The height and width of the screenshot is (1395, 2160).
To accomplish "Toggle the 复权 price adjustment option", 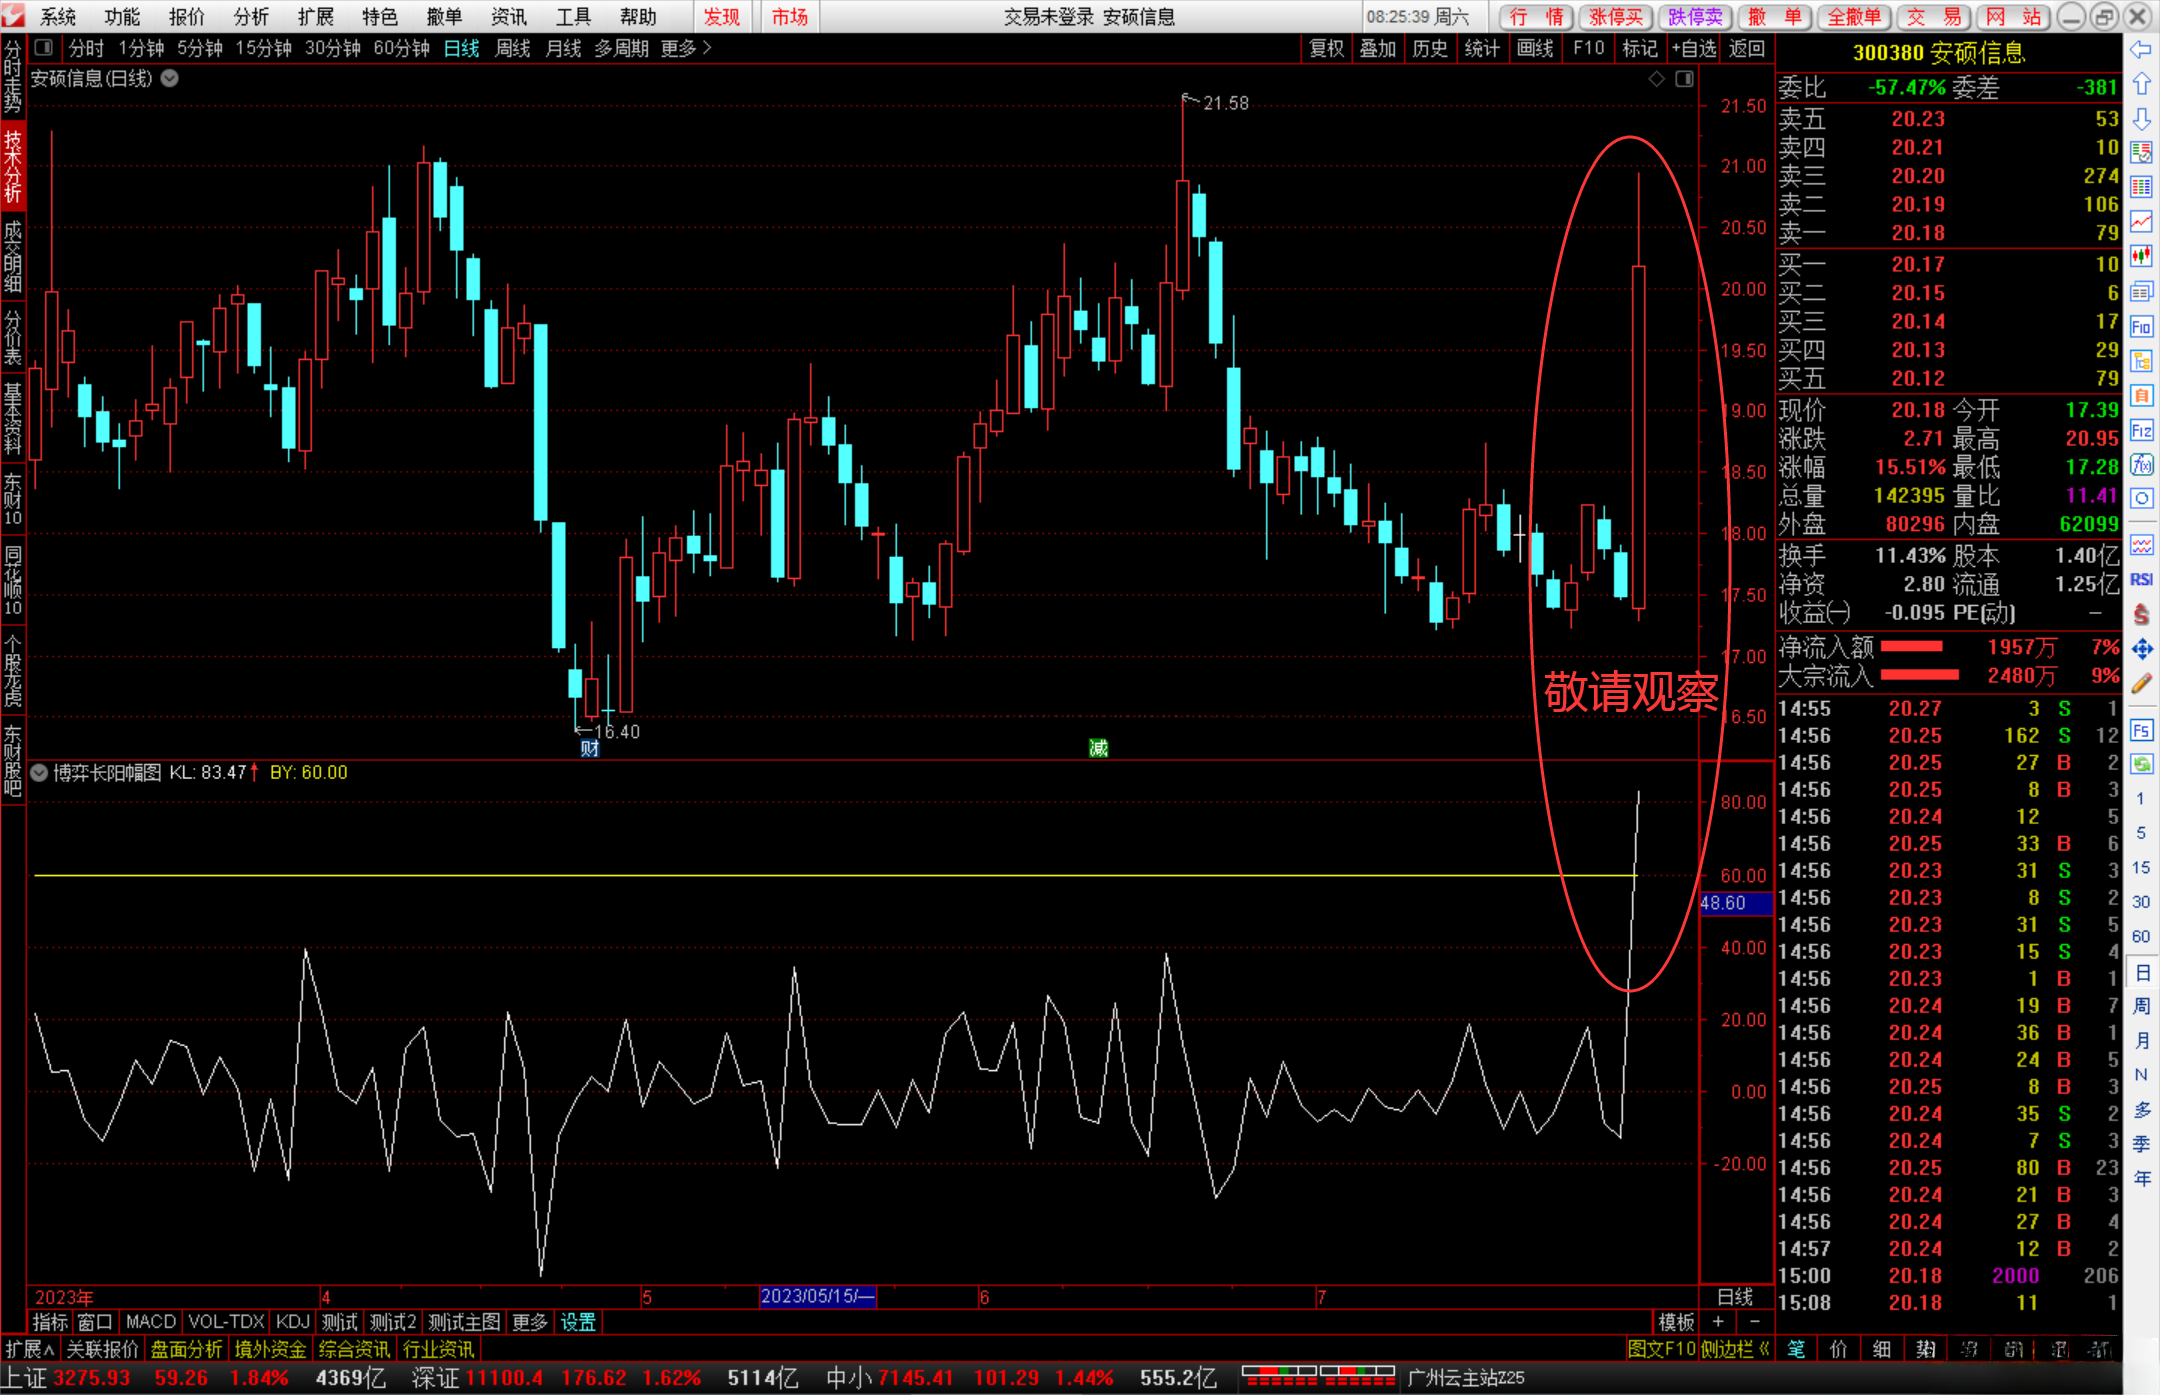I will [1327, 48].
